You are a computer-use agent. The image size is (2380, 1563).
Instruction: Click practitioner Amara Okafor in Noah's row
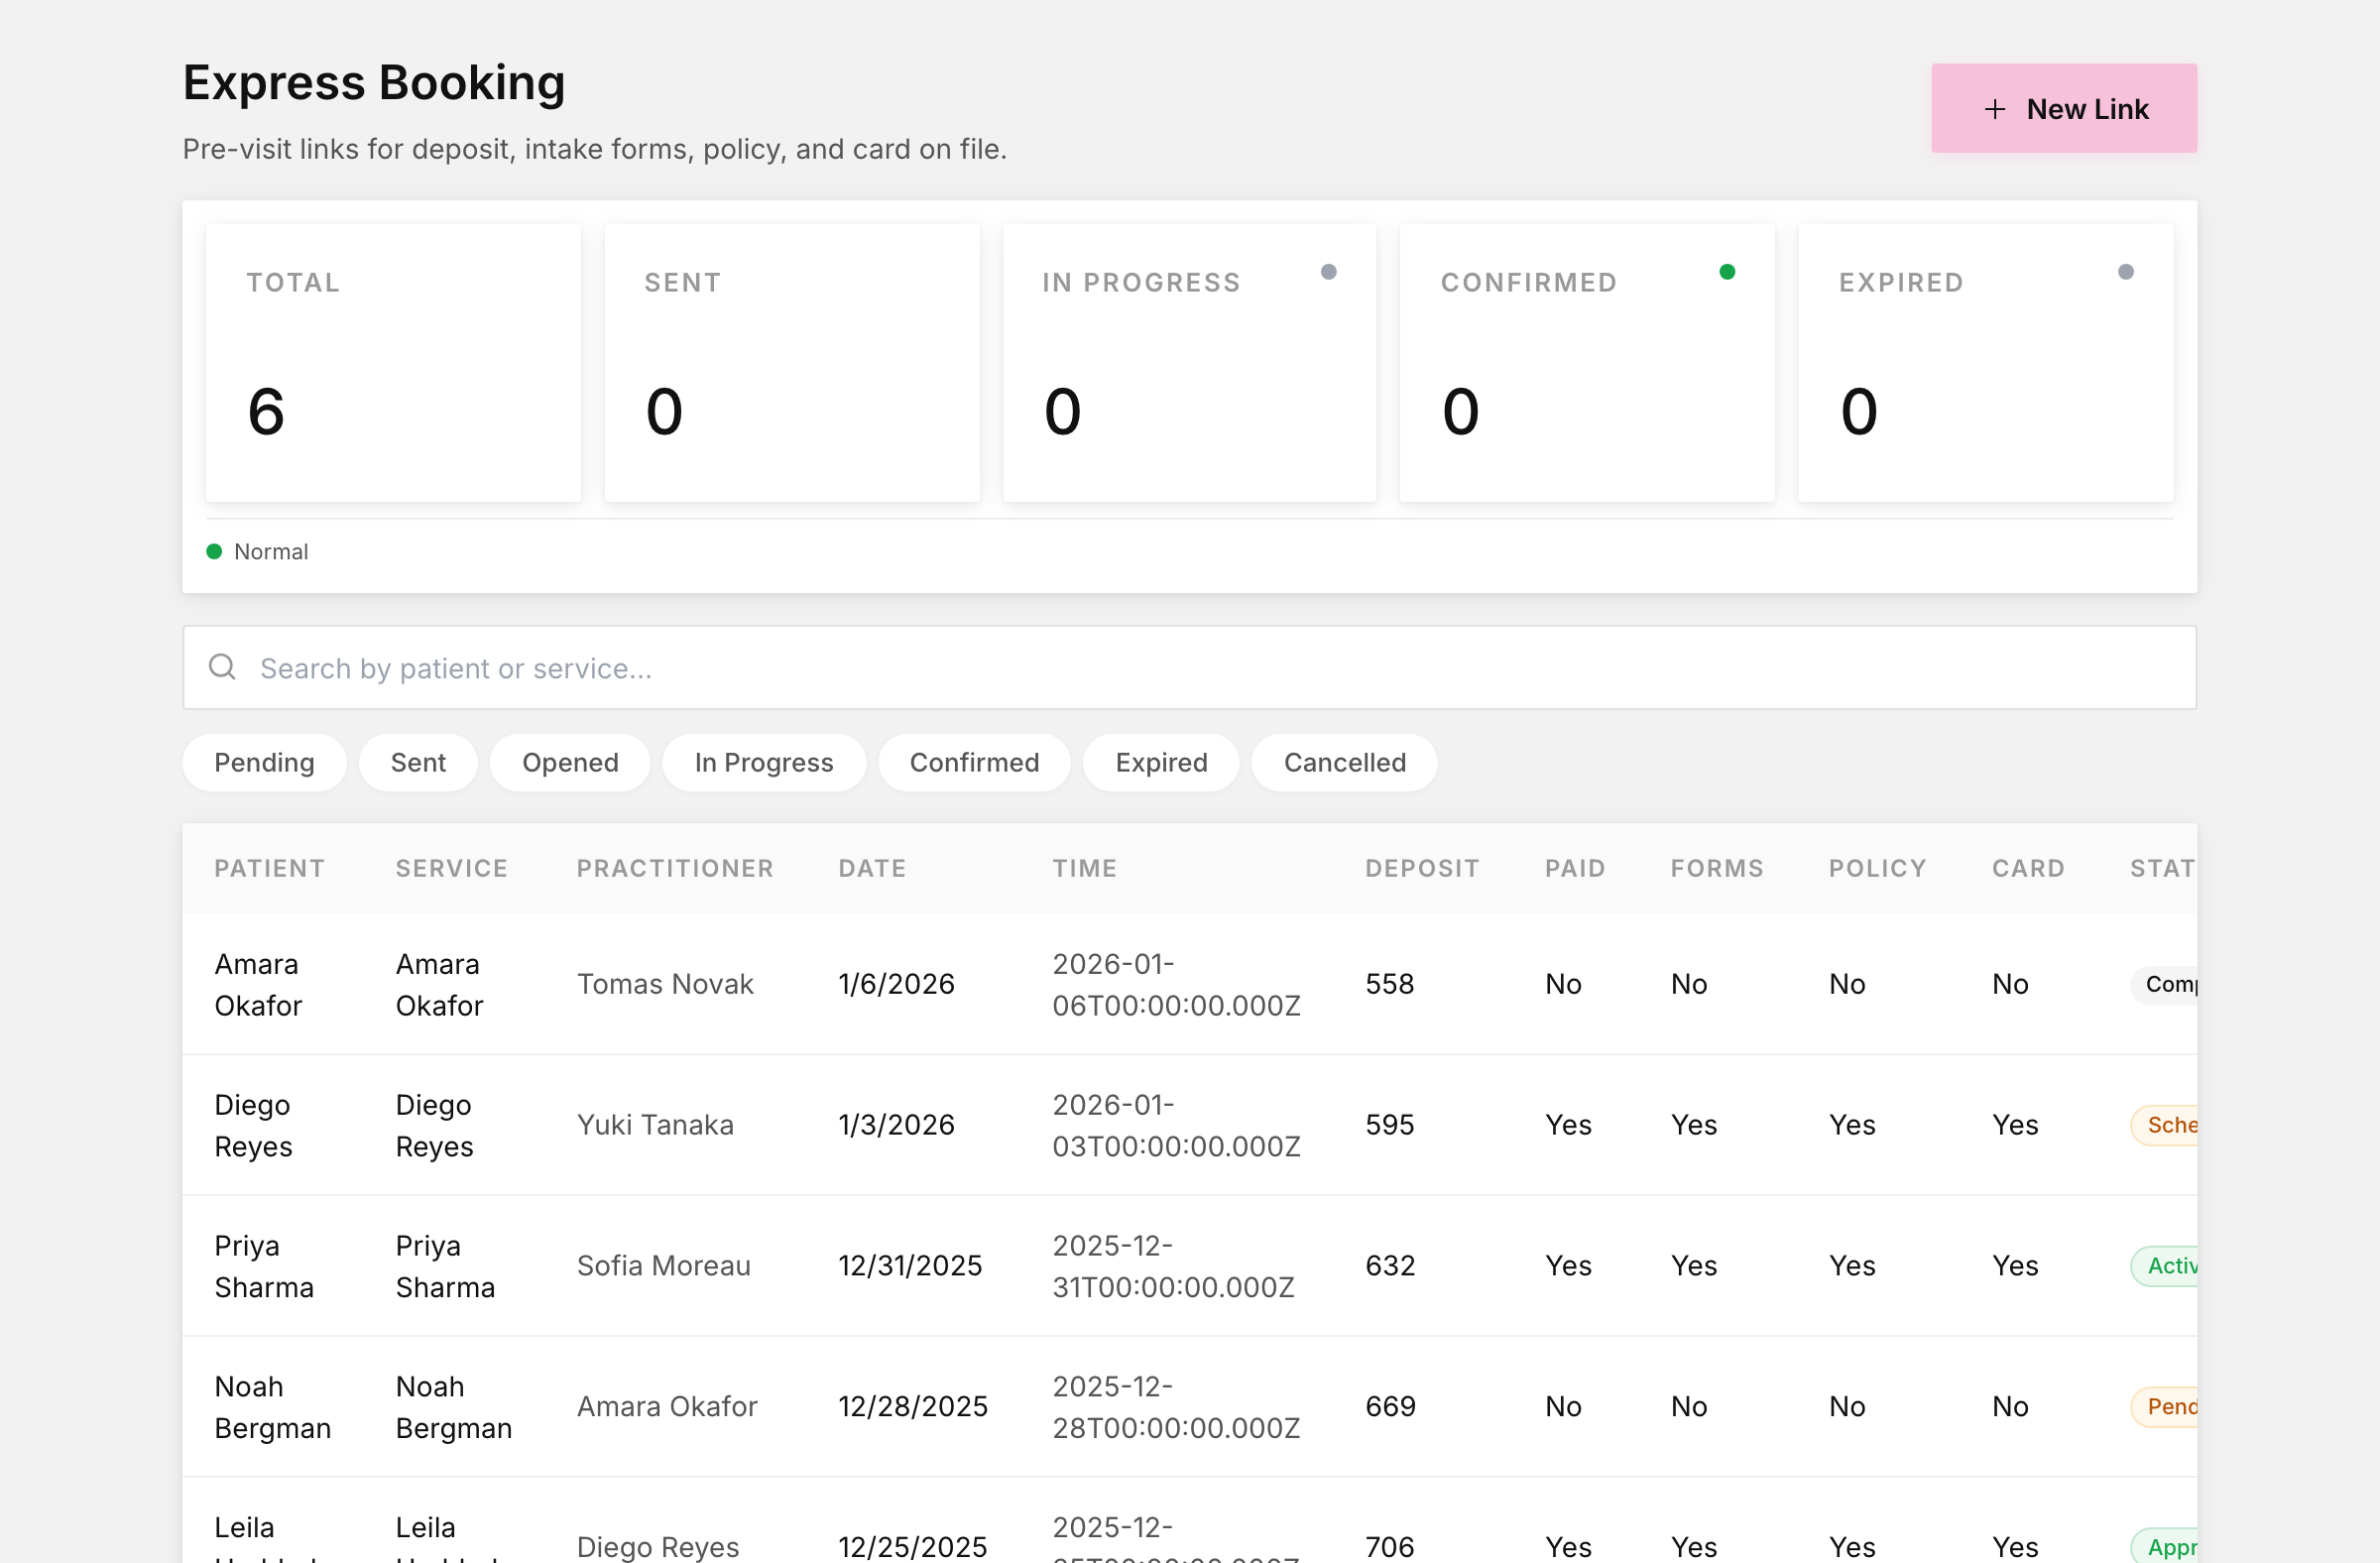(x=667, y=1407)
